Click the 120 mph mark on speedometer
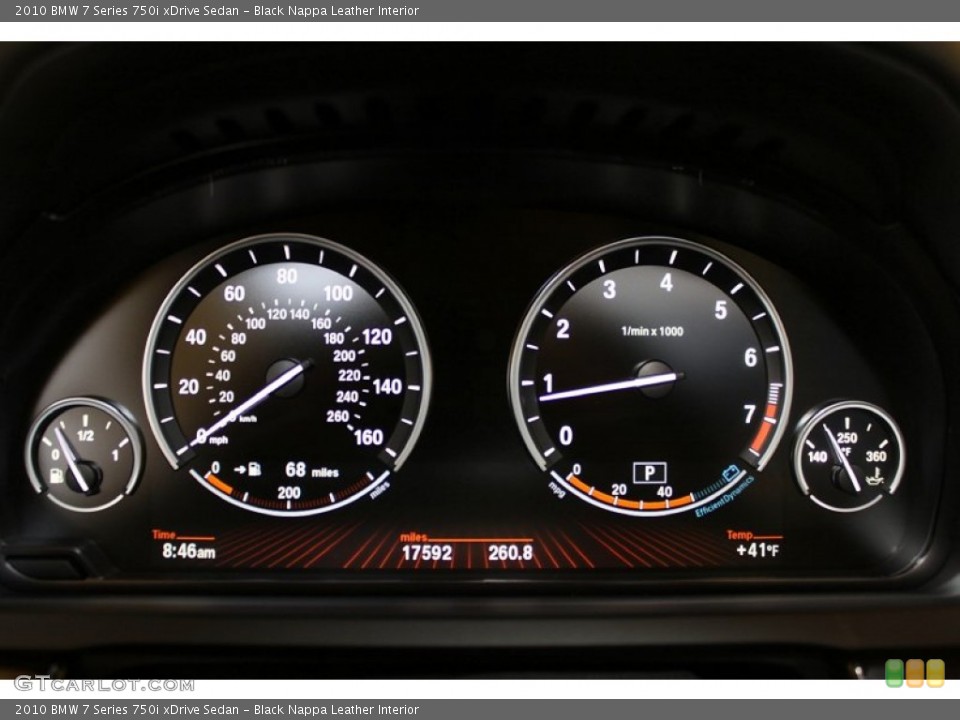Viewport: 960px width, 720px height. pyautogui.click(x=377, y=337)
